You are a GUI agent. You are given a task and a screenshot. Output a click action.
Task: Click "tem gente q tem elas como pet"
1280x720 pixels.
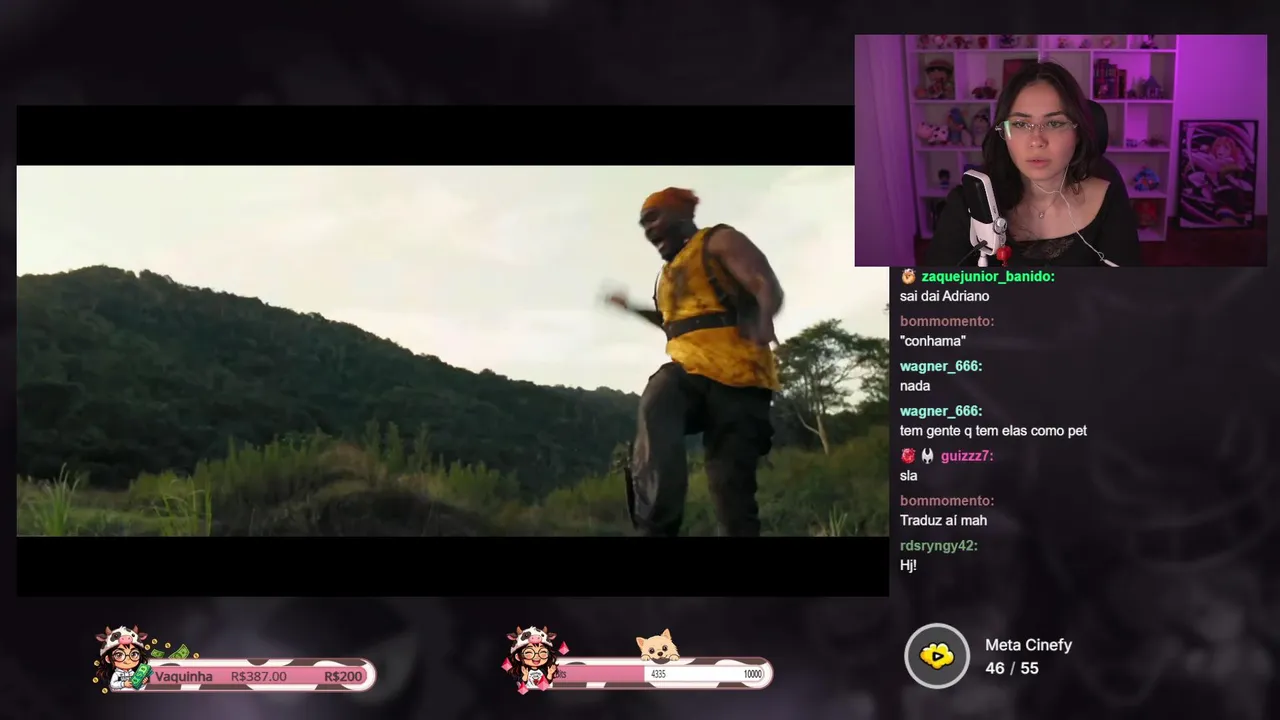pos(993,431)
